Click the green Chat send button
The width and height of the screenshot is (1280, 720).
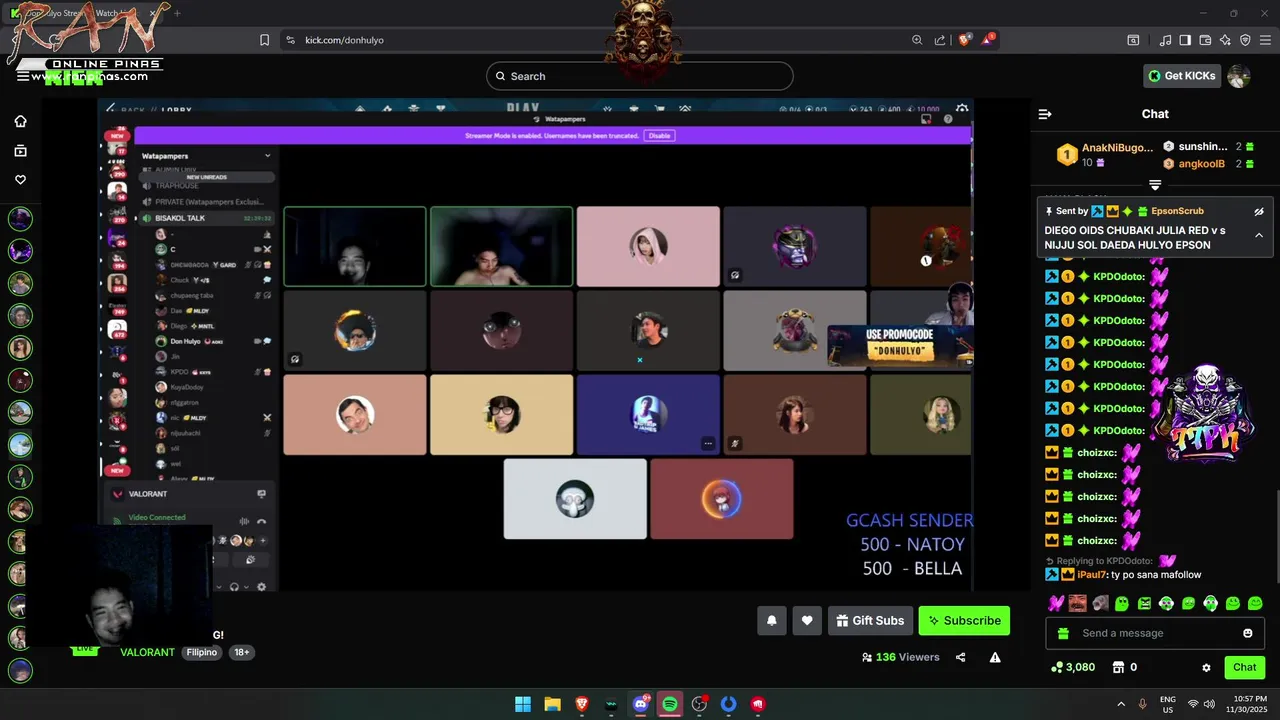(1244, 667)
